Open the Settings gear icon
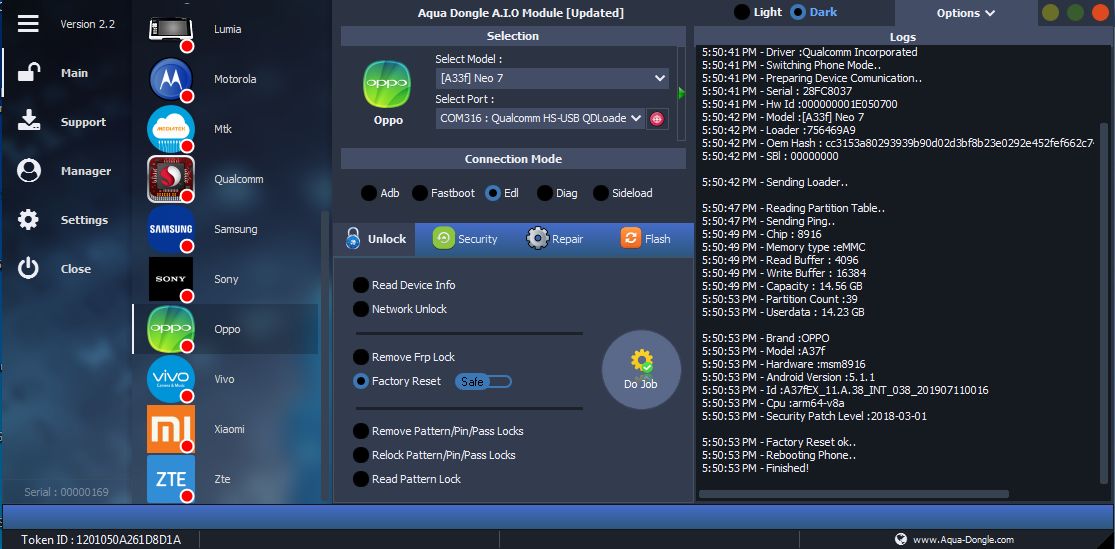The image size is (1115, 549). (x=28, y=220)
